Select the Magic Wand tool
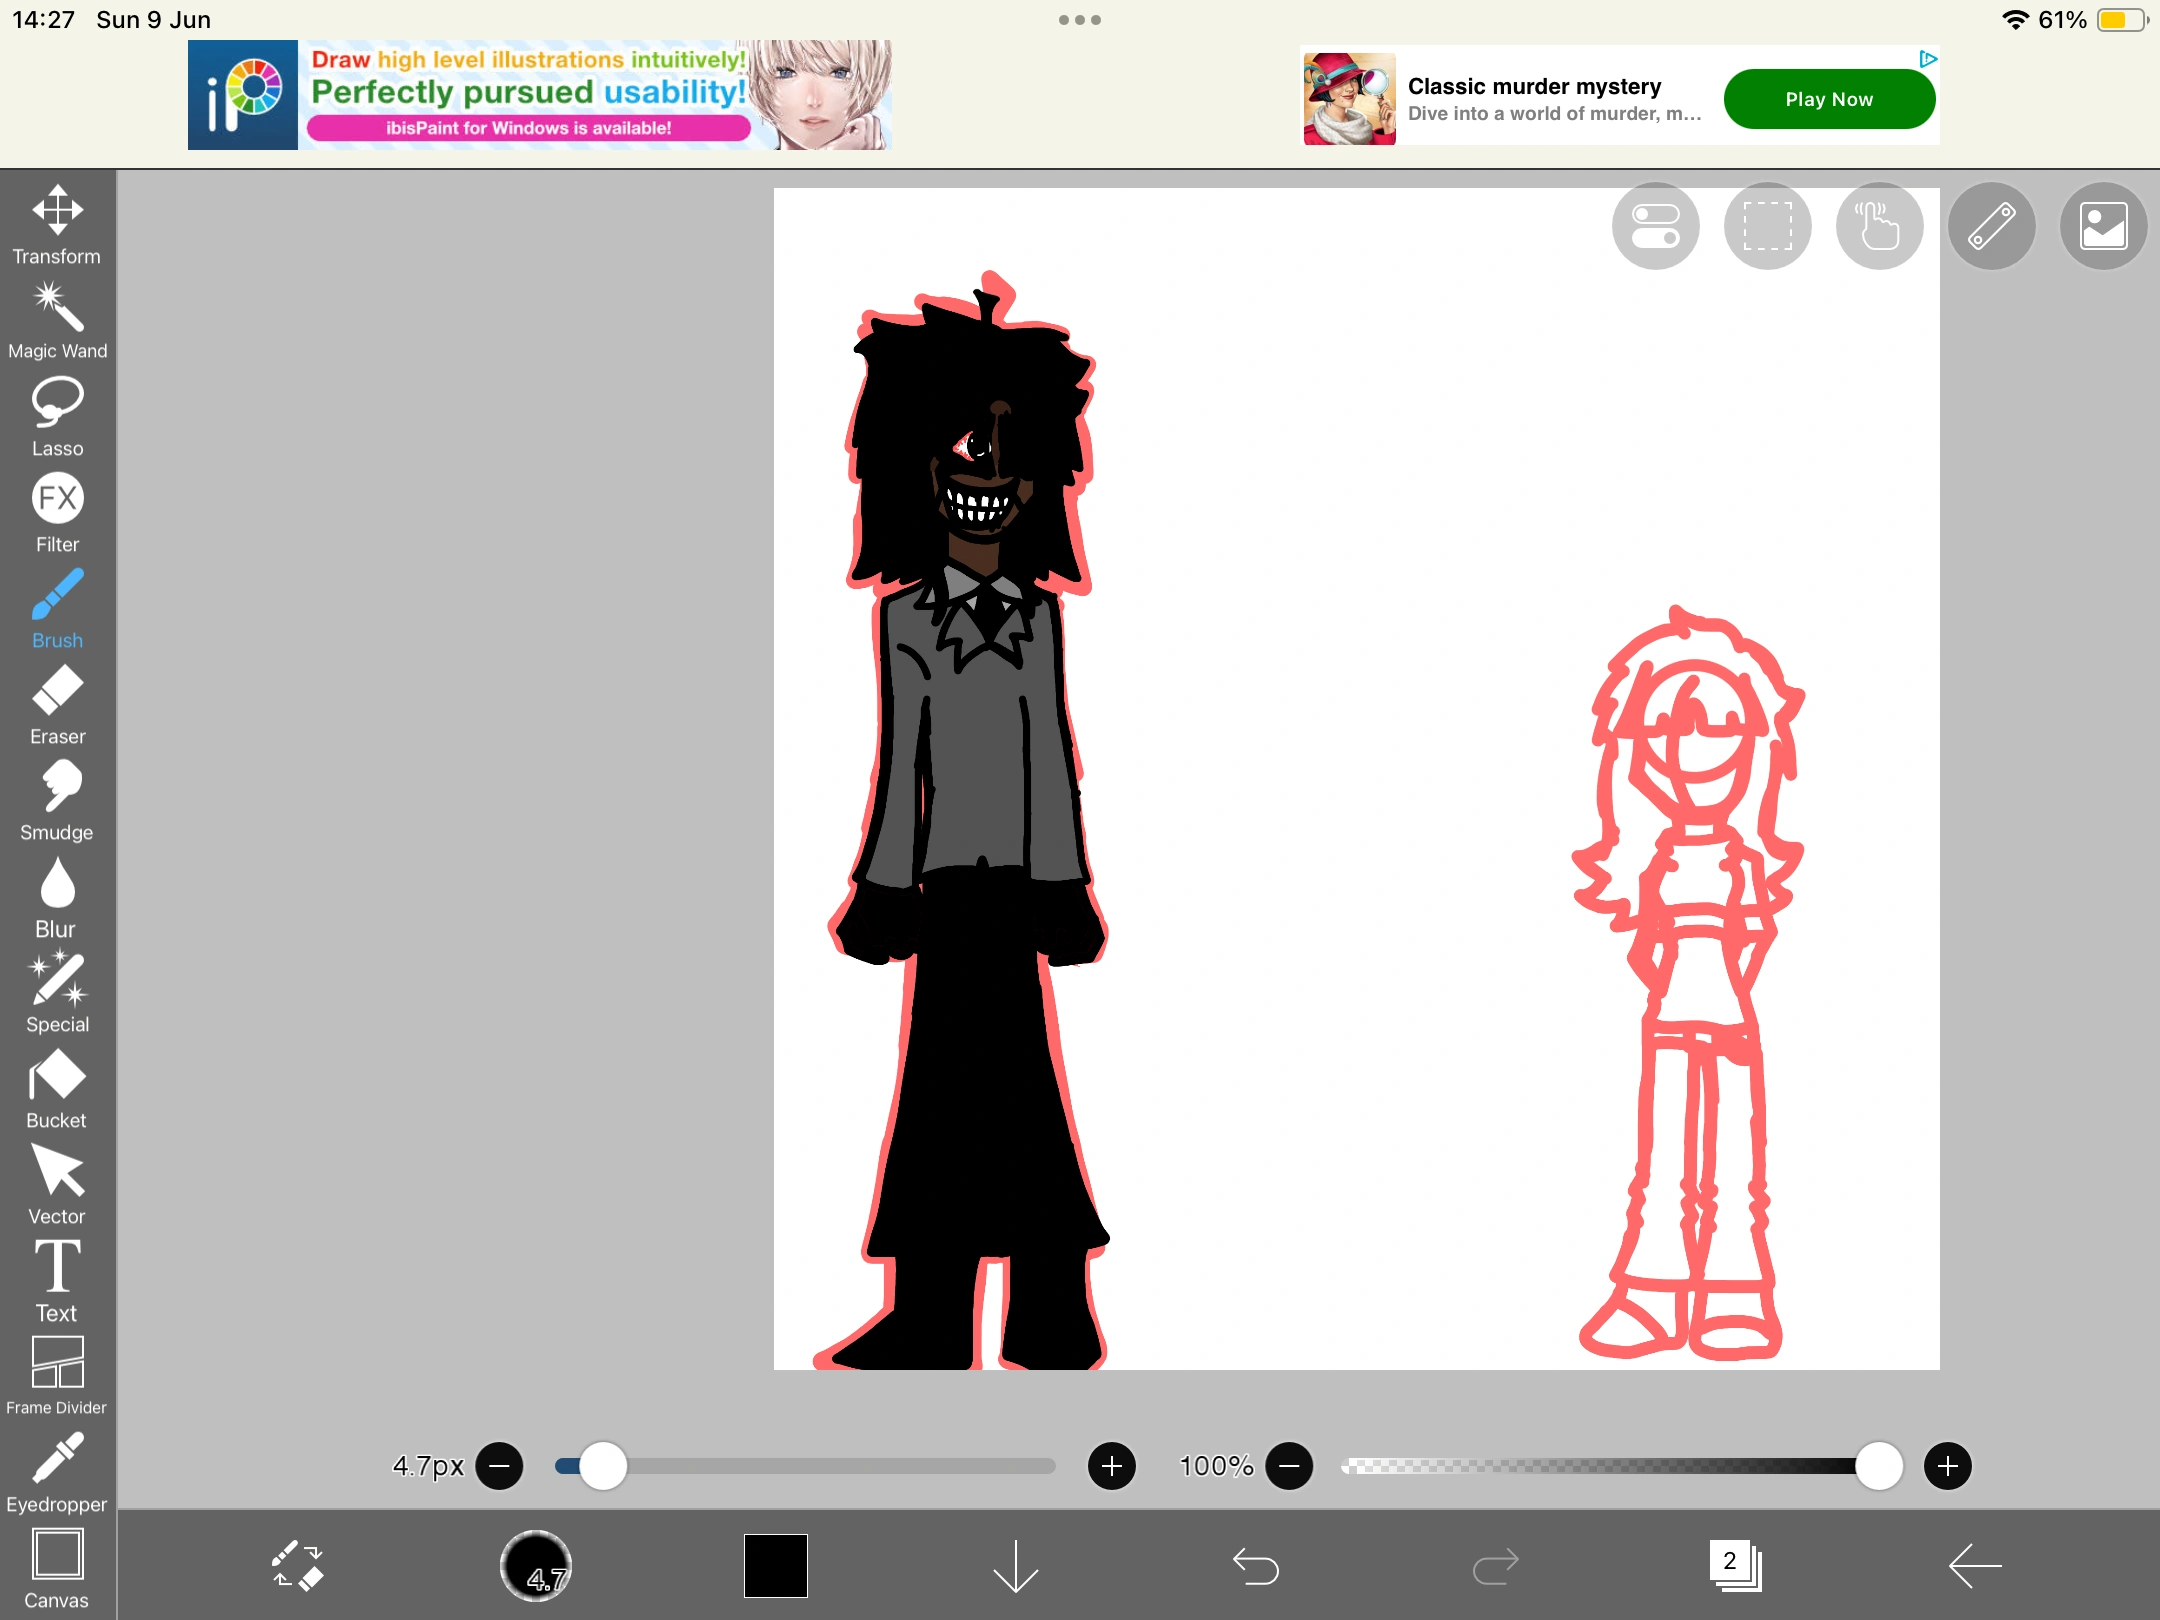 click(x=58, y=320)
